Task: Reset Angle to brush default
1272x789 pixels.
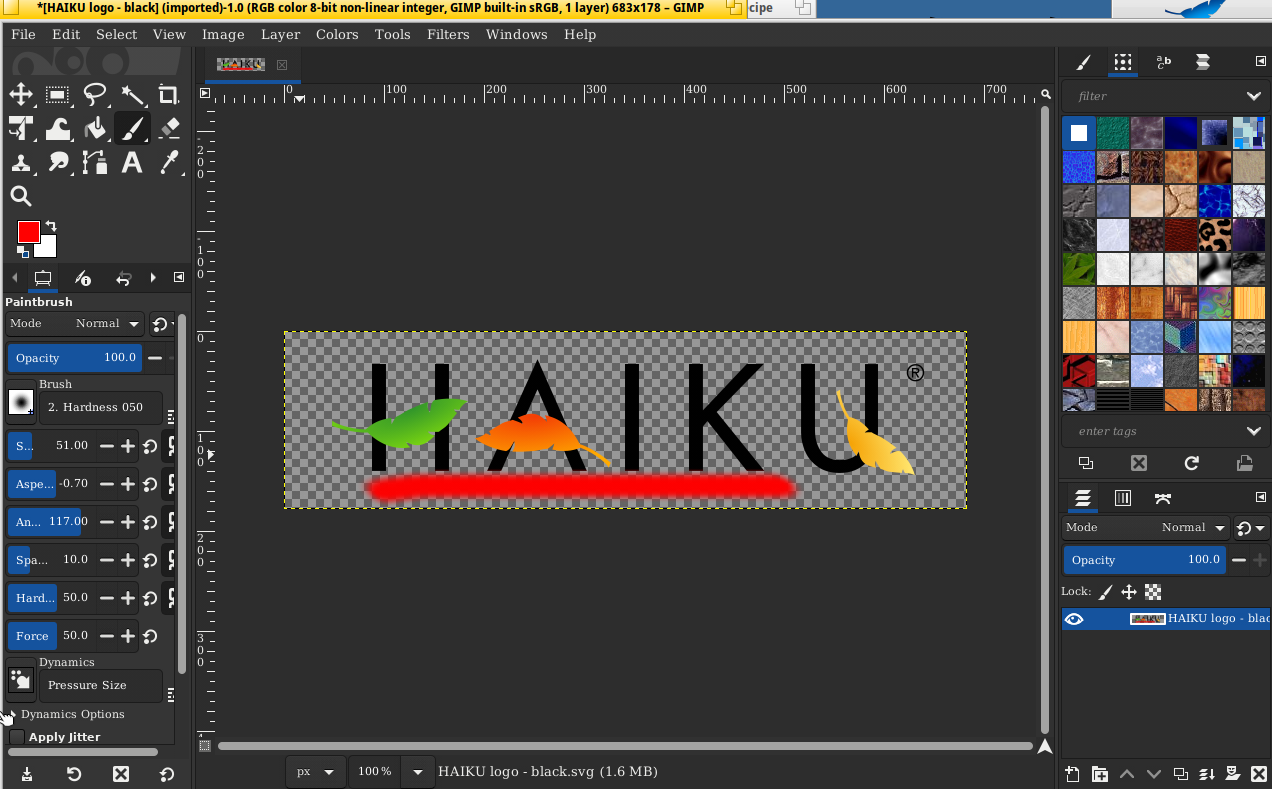Action: tap(150, 522)
